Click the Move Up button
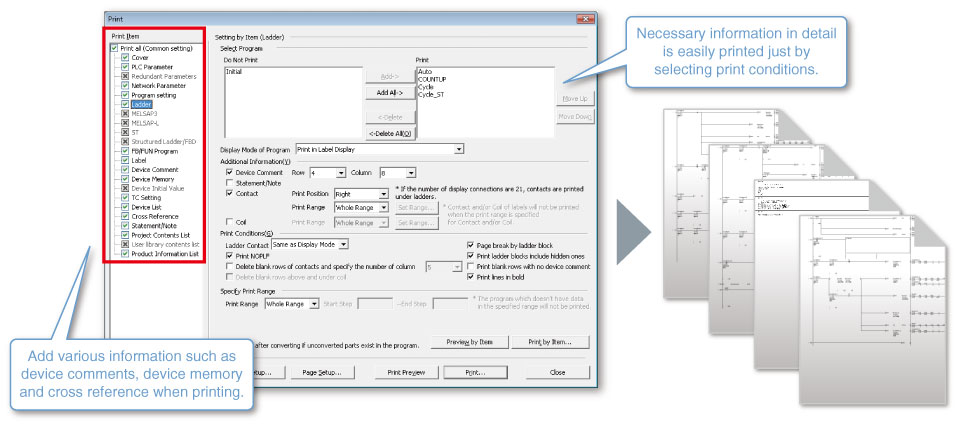Viewport: 960px width, 428px height. [x=575, y=99]
